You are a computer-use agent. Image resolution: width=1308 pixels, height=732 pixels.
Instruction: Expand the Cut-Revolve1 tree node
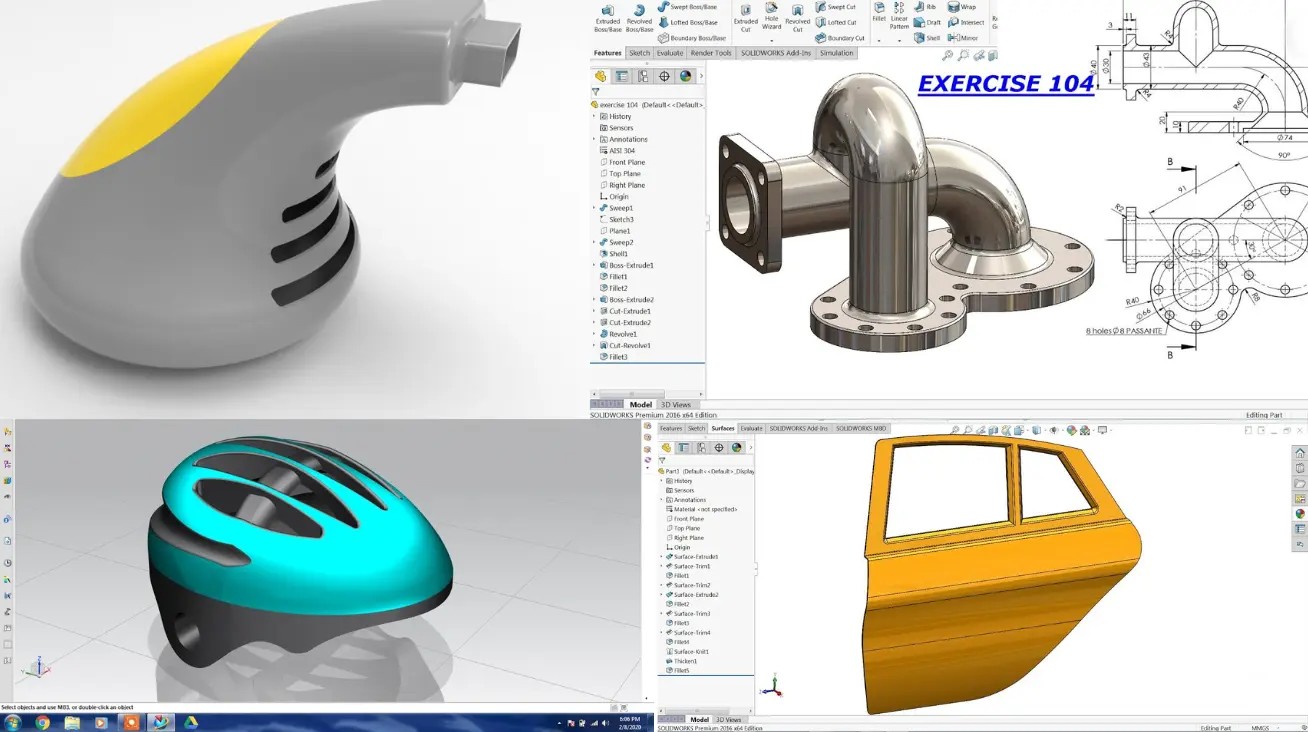tap(594, 345)
